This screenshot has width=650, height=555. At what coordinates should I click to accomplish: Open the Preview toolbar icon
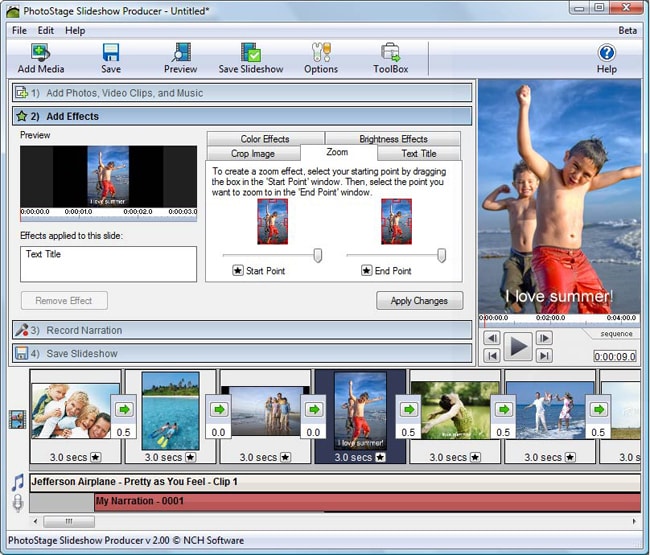[x=181, y=52]
